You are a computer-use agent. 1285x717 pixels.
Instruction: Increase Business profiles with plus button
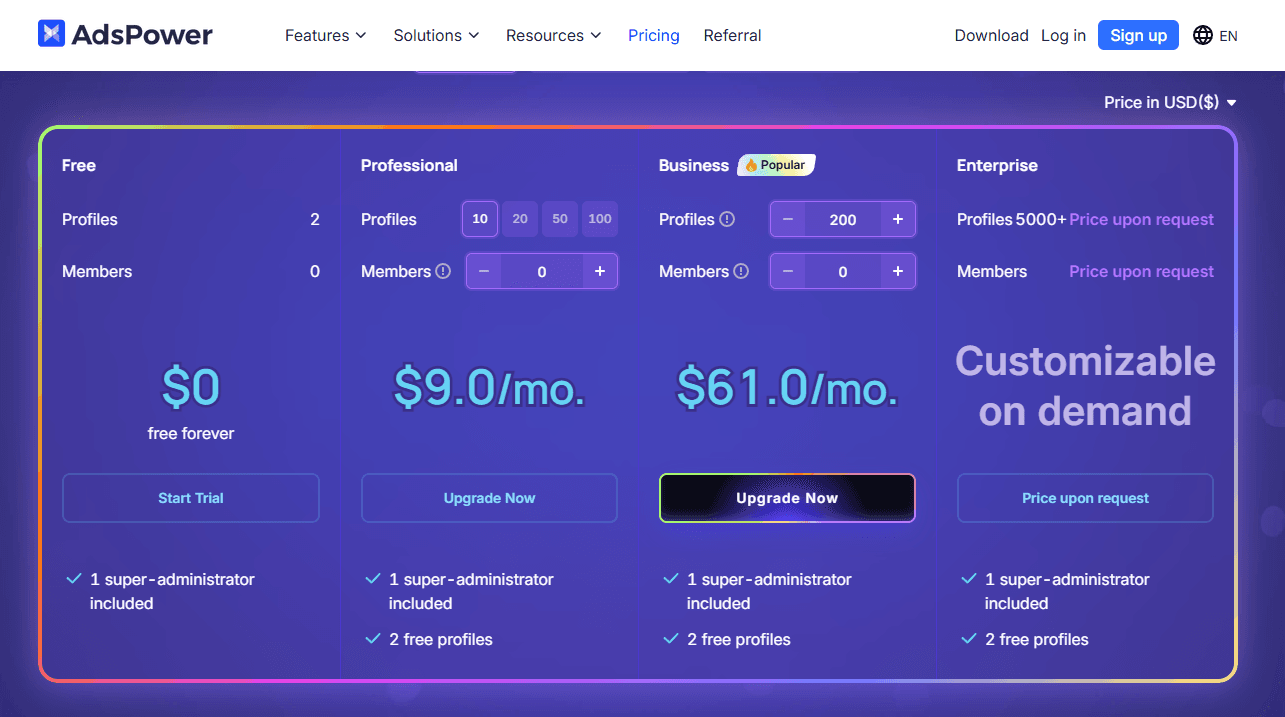[x=897, y=219]
